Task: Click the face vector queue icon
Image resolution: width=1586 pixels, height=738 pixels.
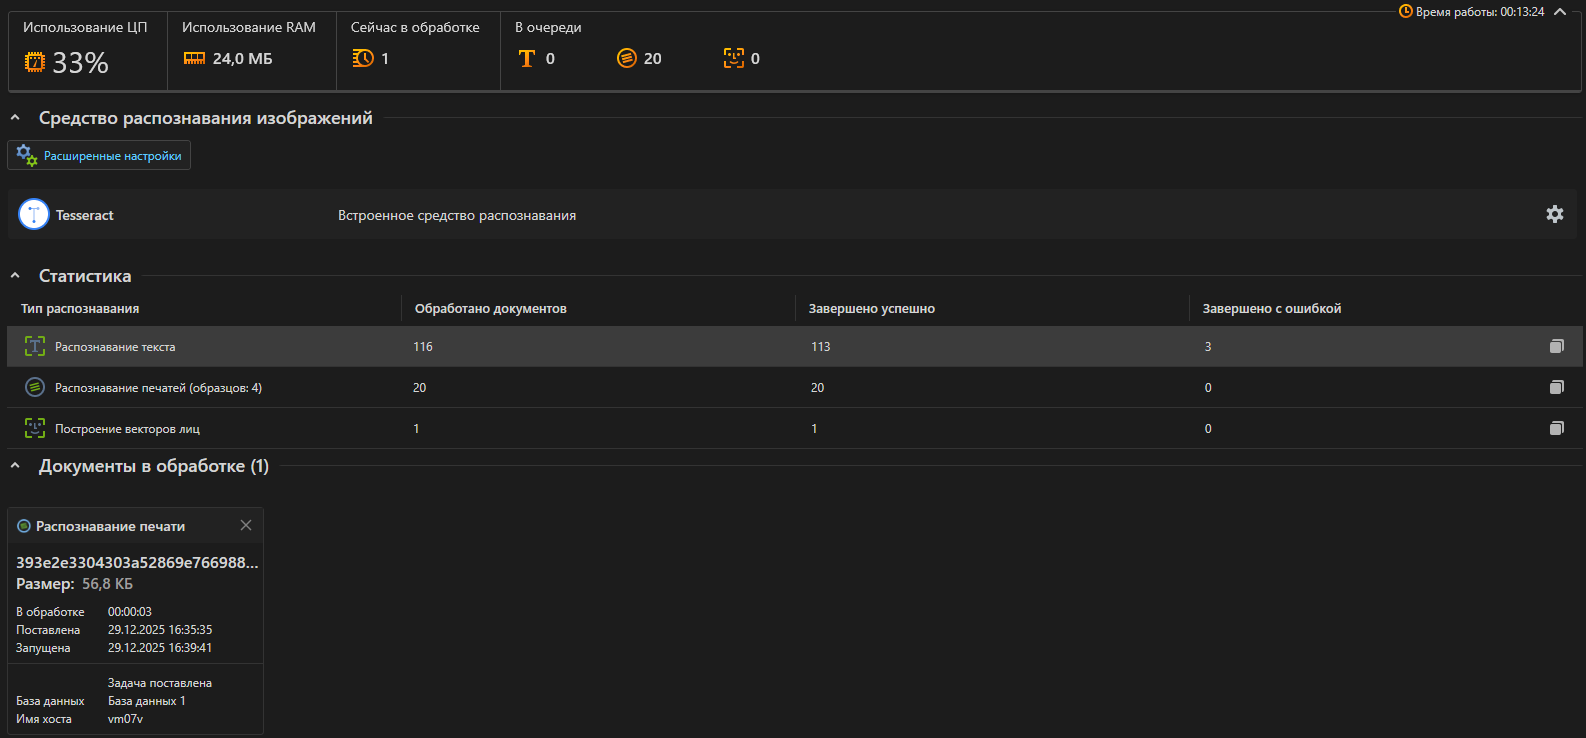Action: tap(734, 58)
